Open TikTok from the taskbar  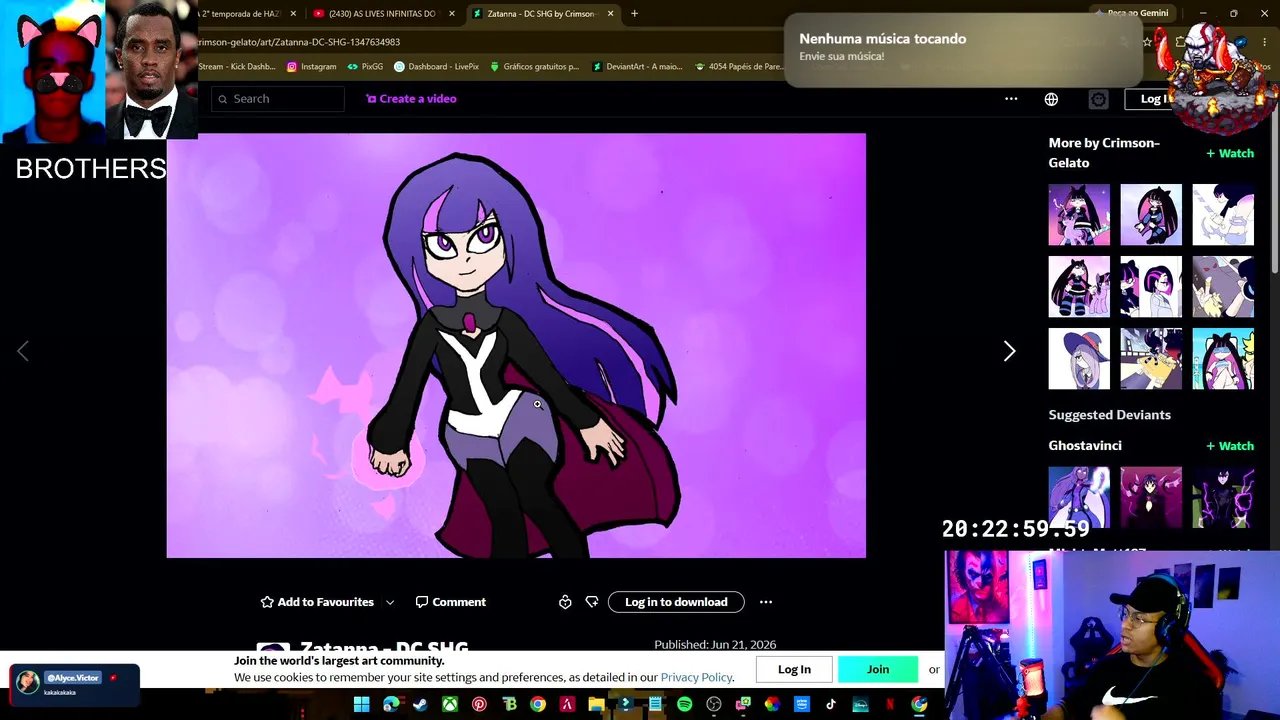click(831, 704)
